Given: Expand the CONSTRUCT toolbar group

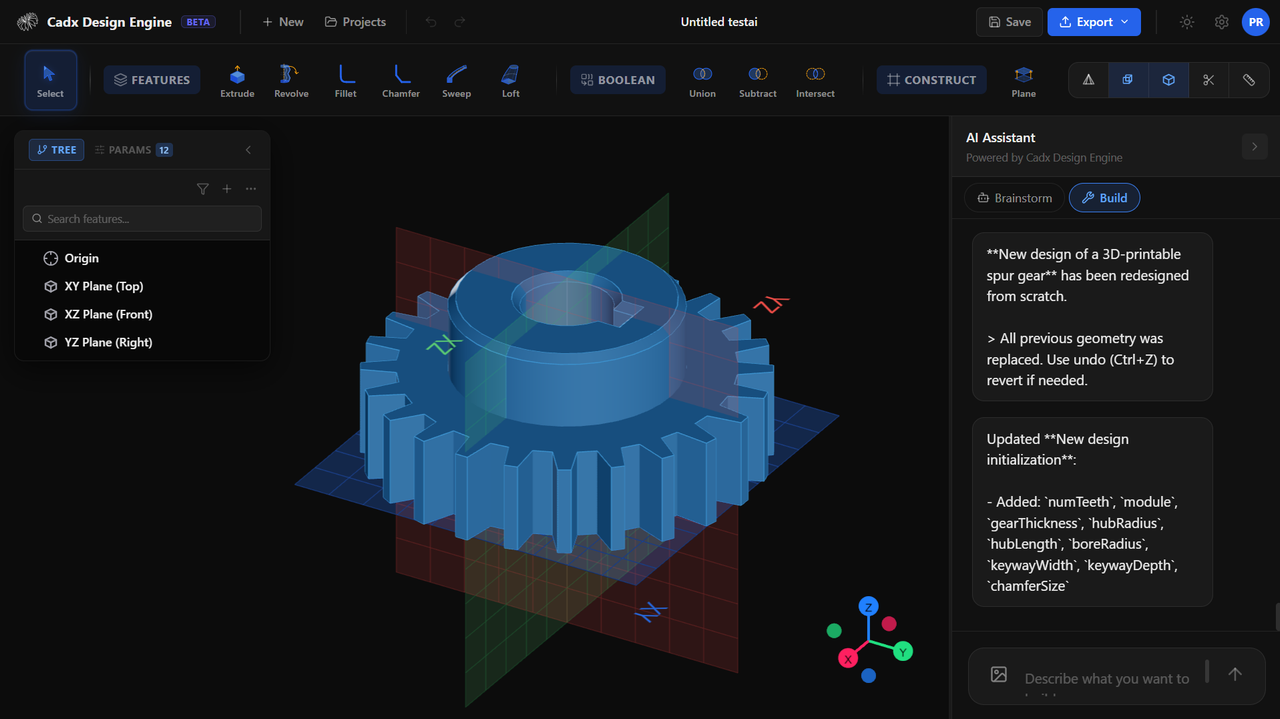Looking at the screenshot, I should coord(932,80).
